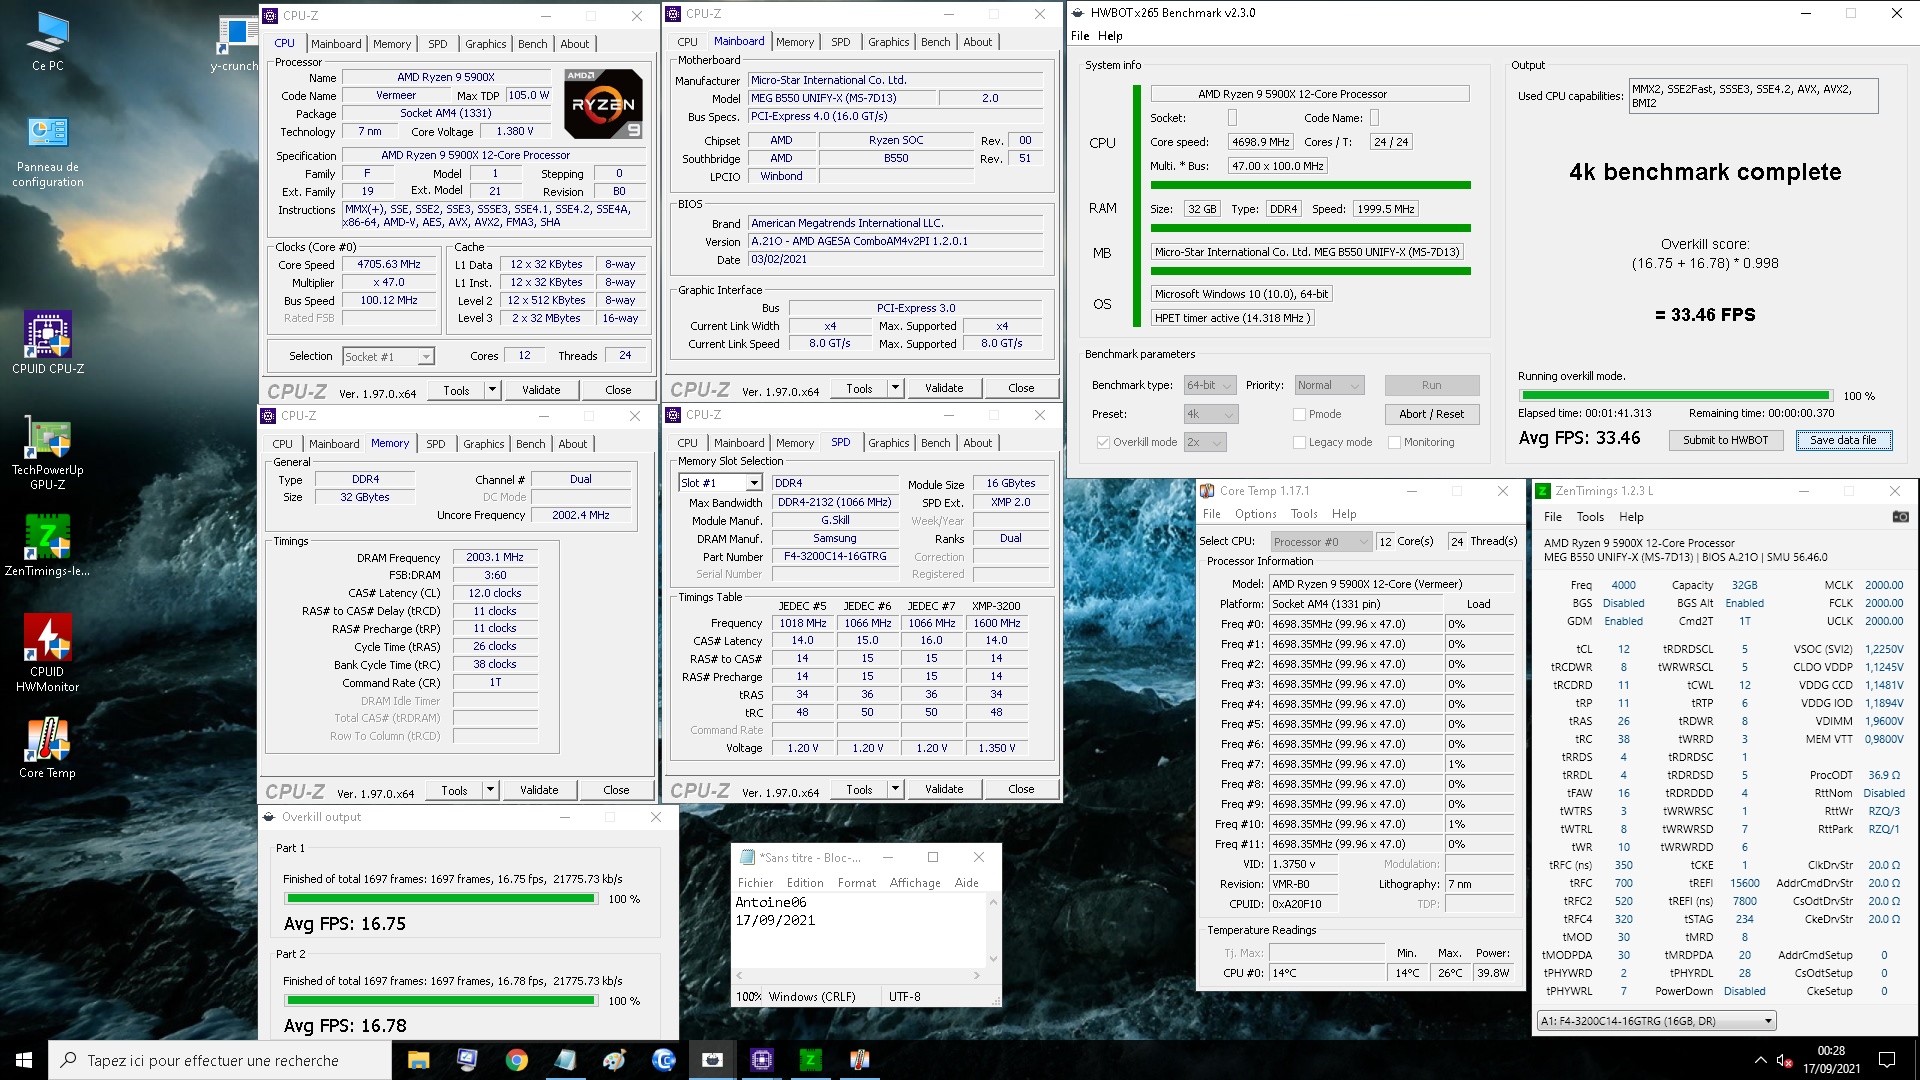Click the Windows taskbar search box

click(x=220, y=1060)
